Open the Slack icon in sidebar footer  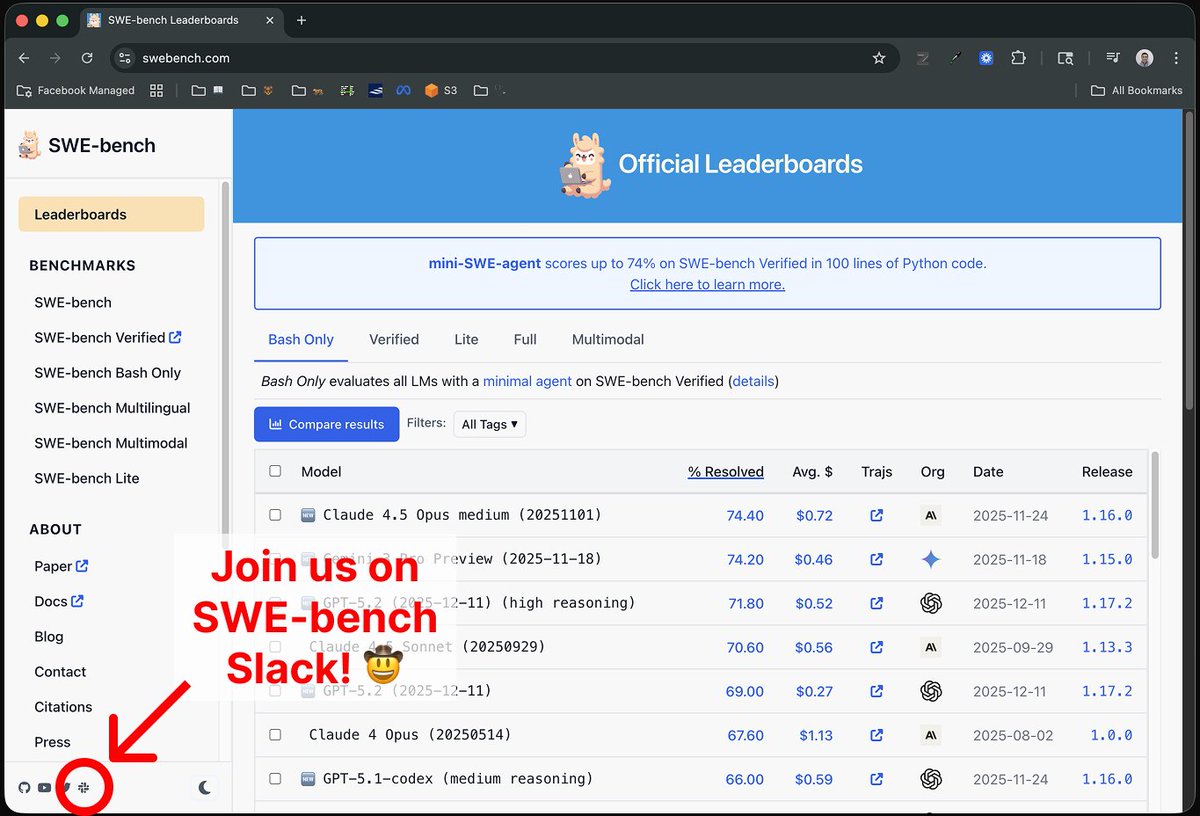point(84,788)
